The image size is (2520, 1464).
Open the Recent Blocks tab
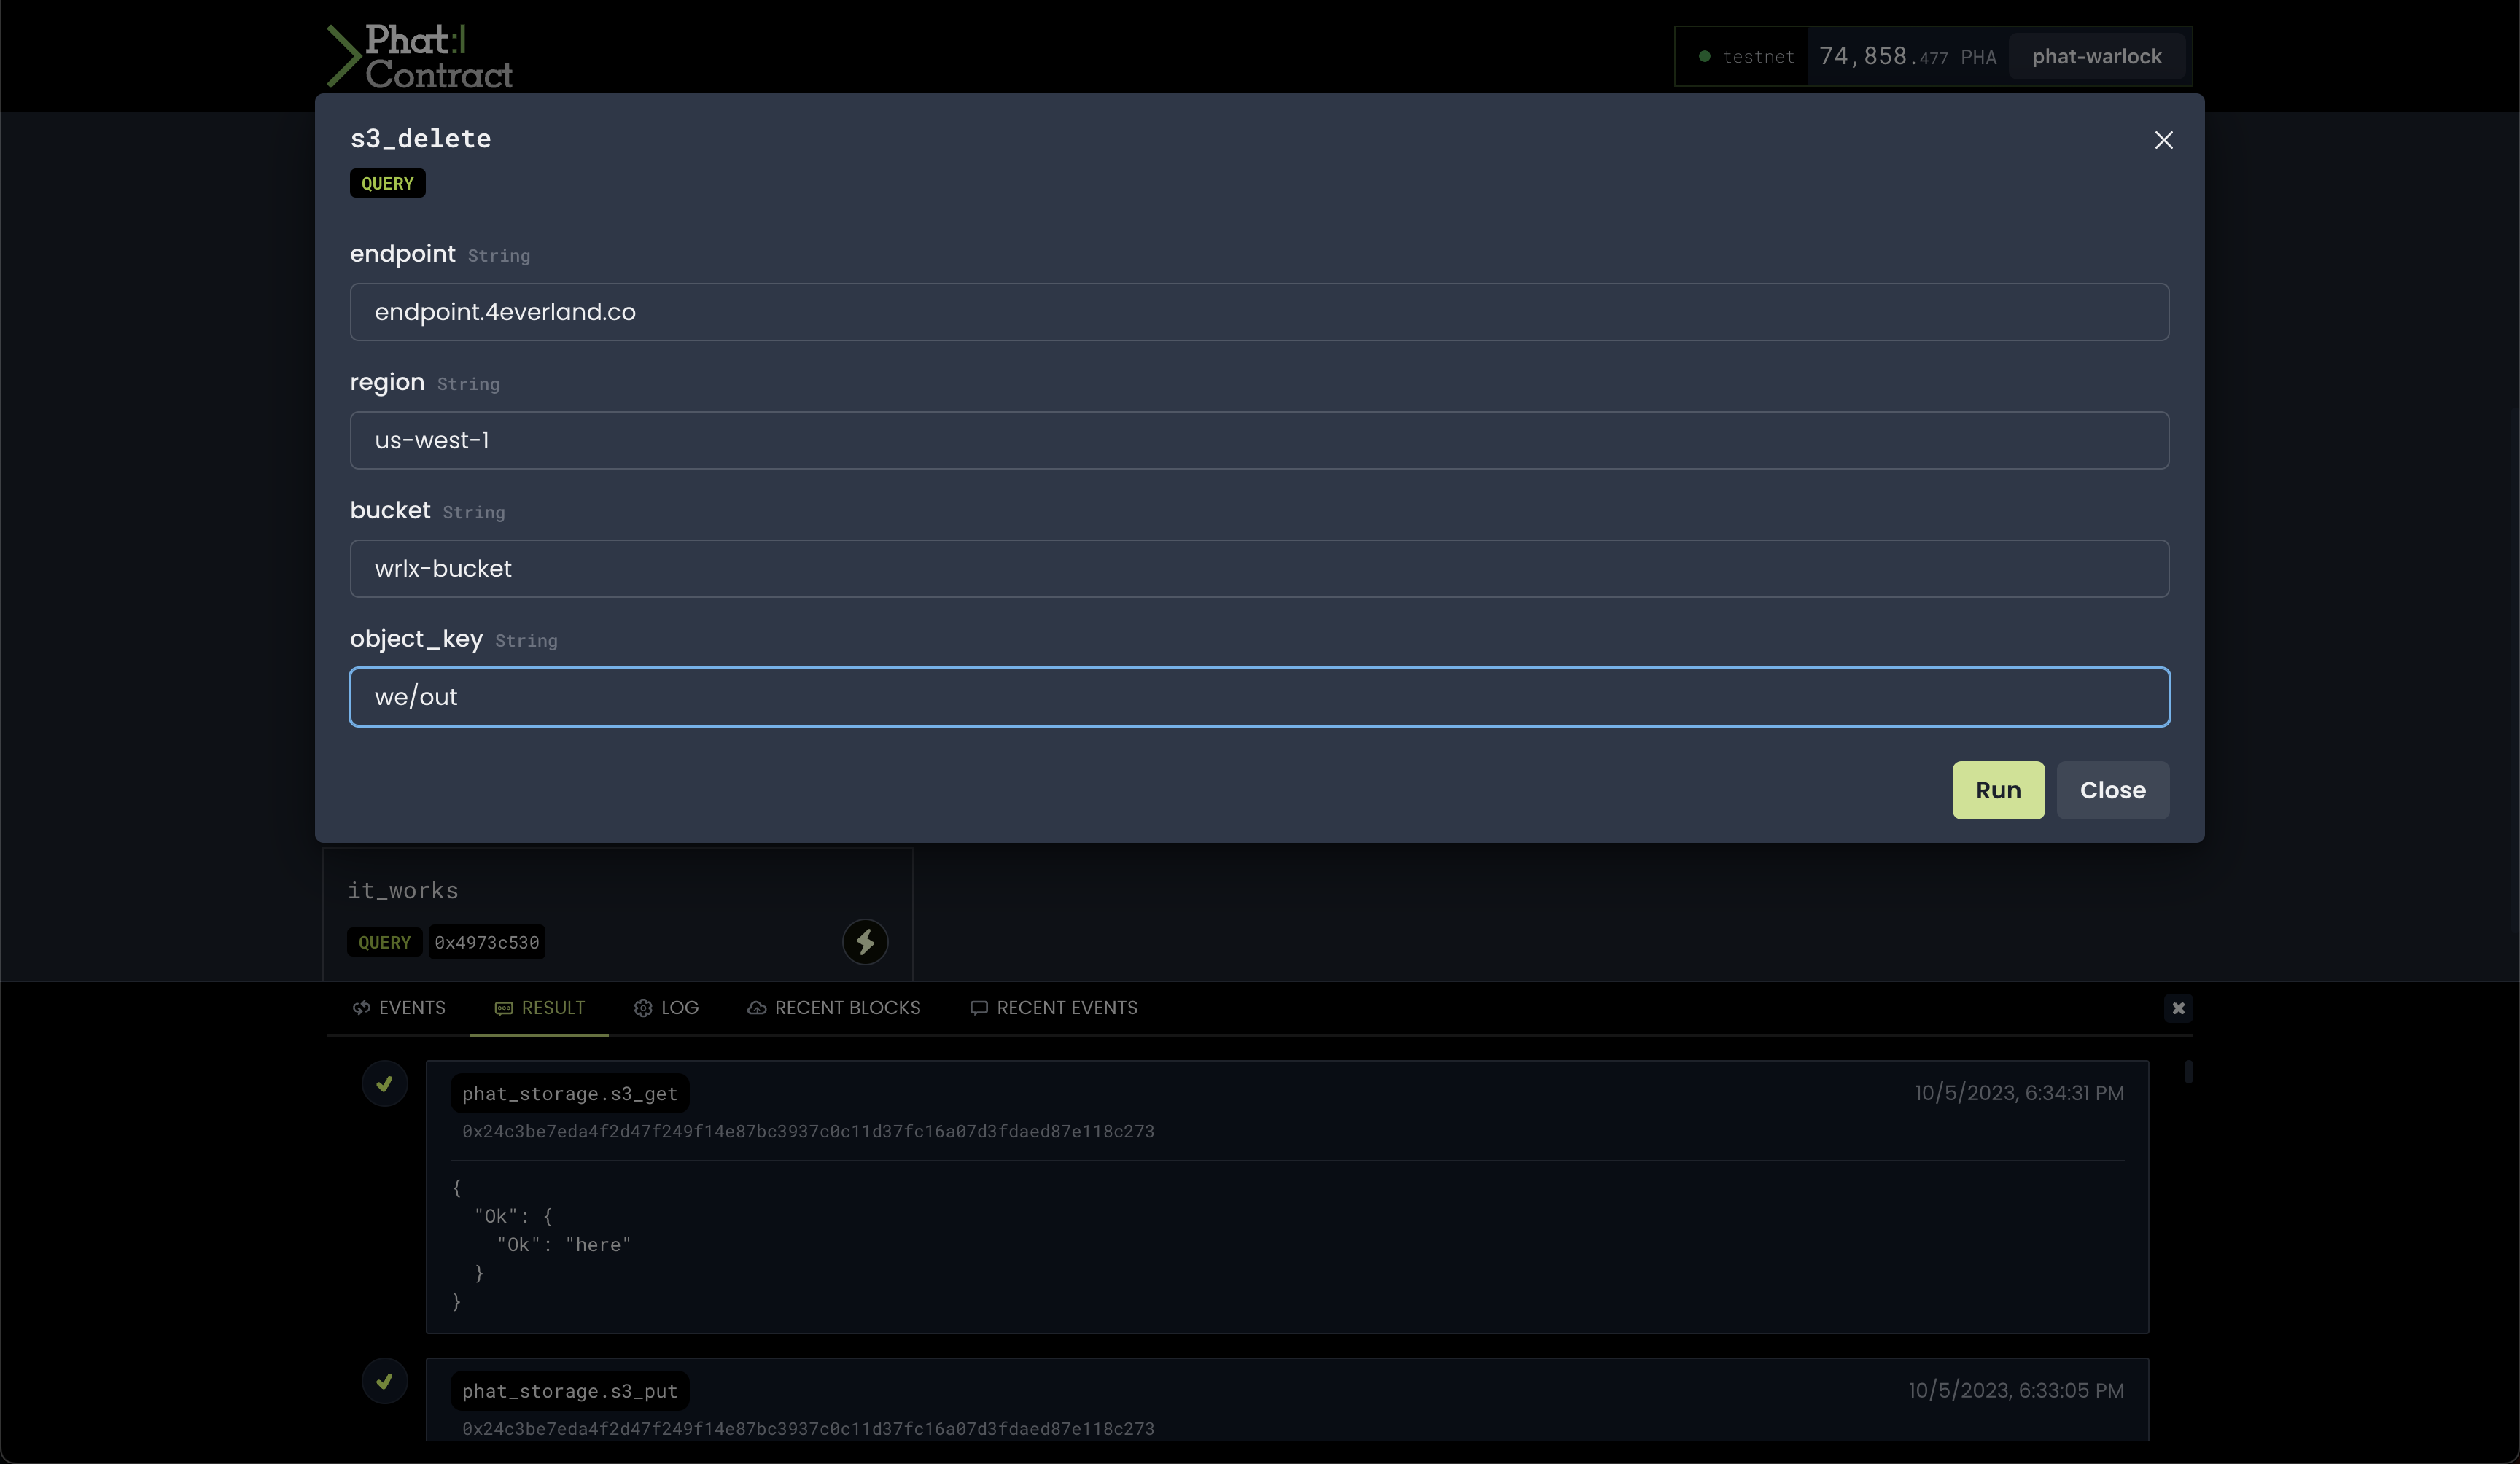(x=834, y=1008)
